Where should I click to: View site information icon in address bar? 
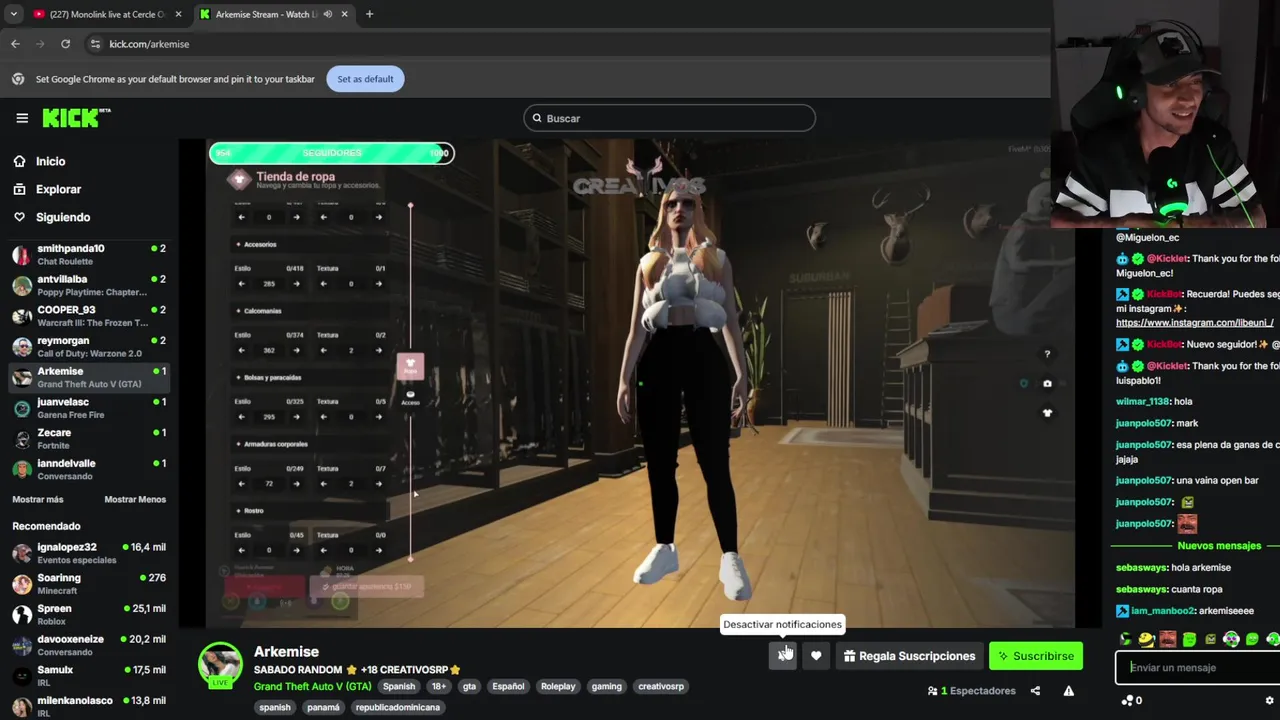95,44
